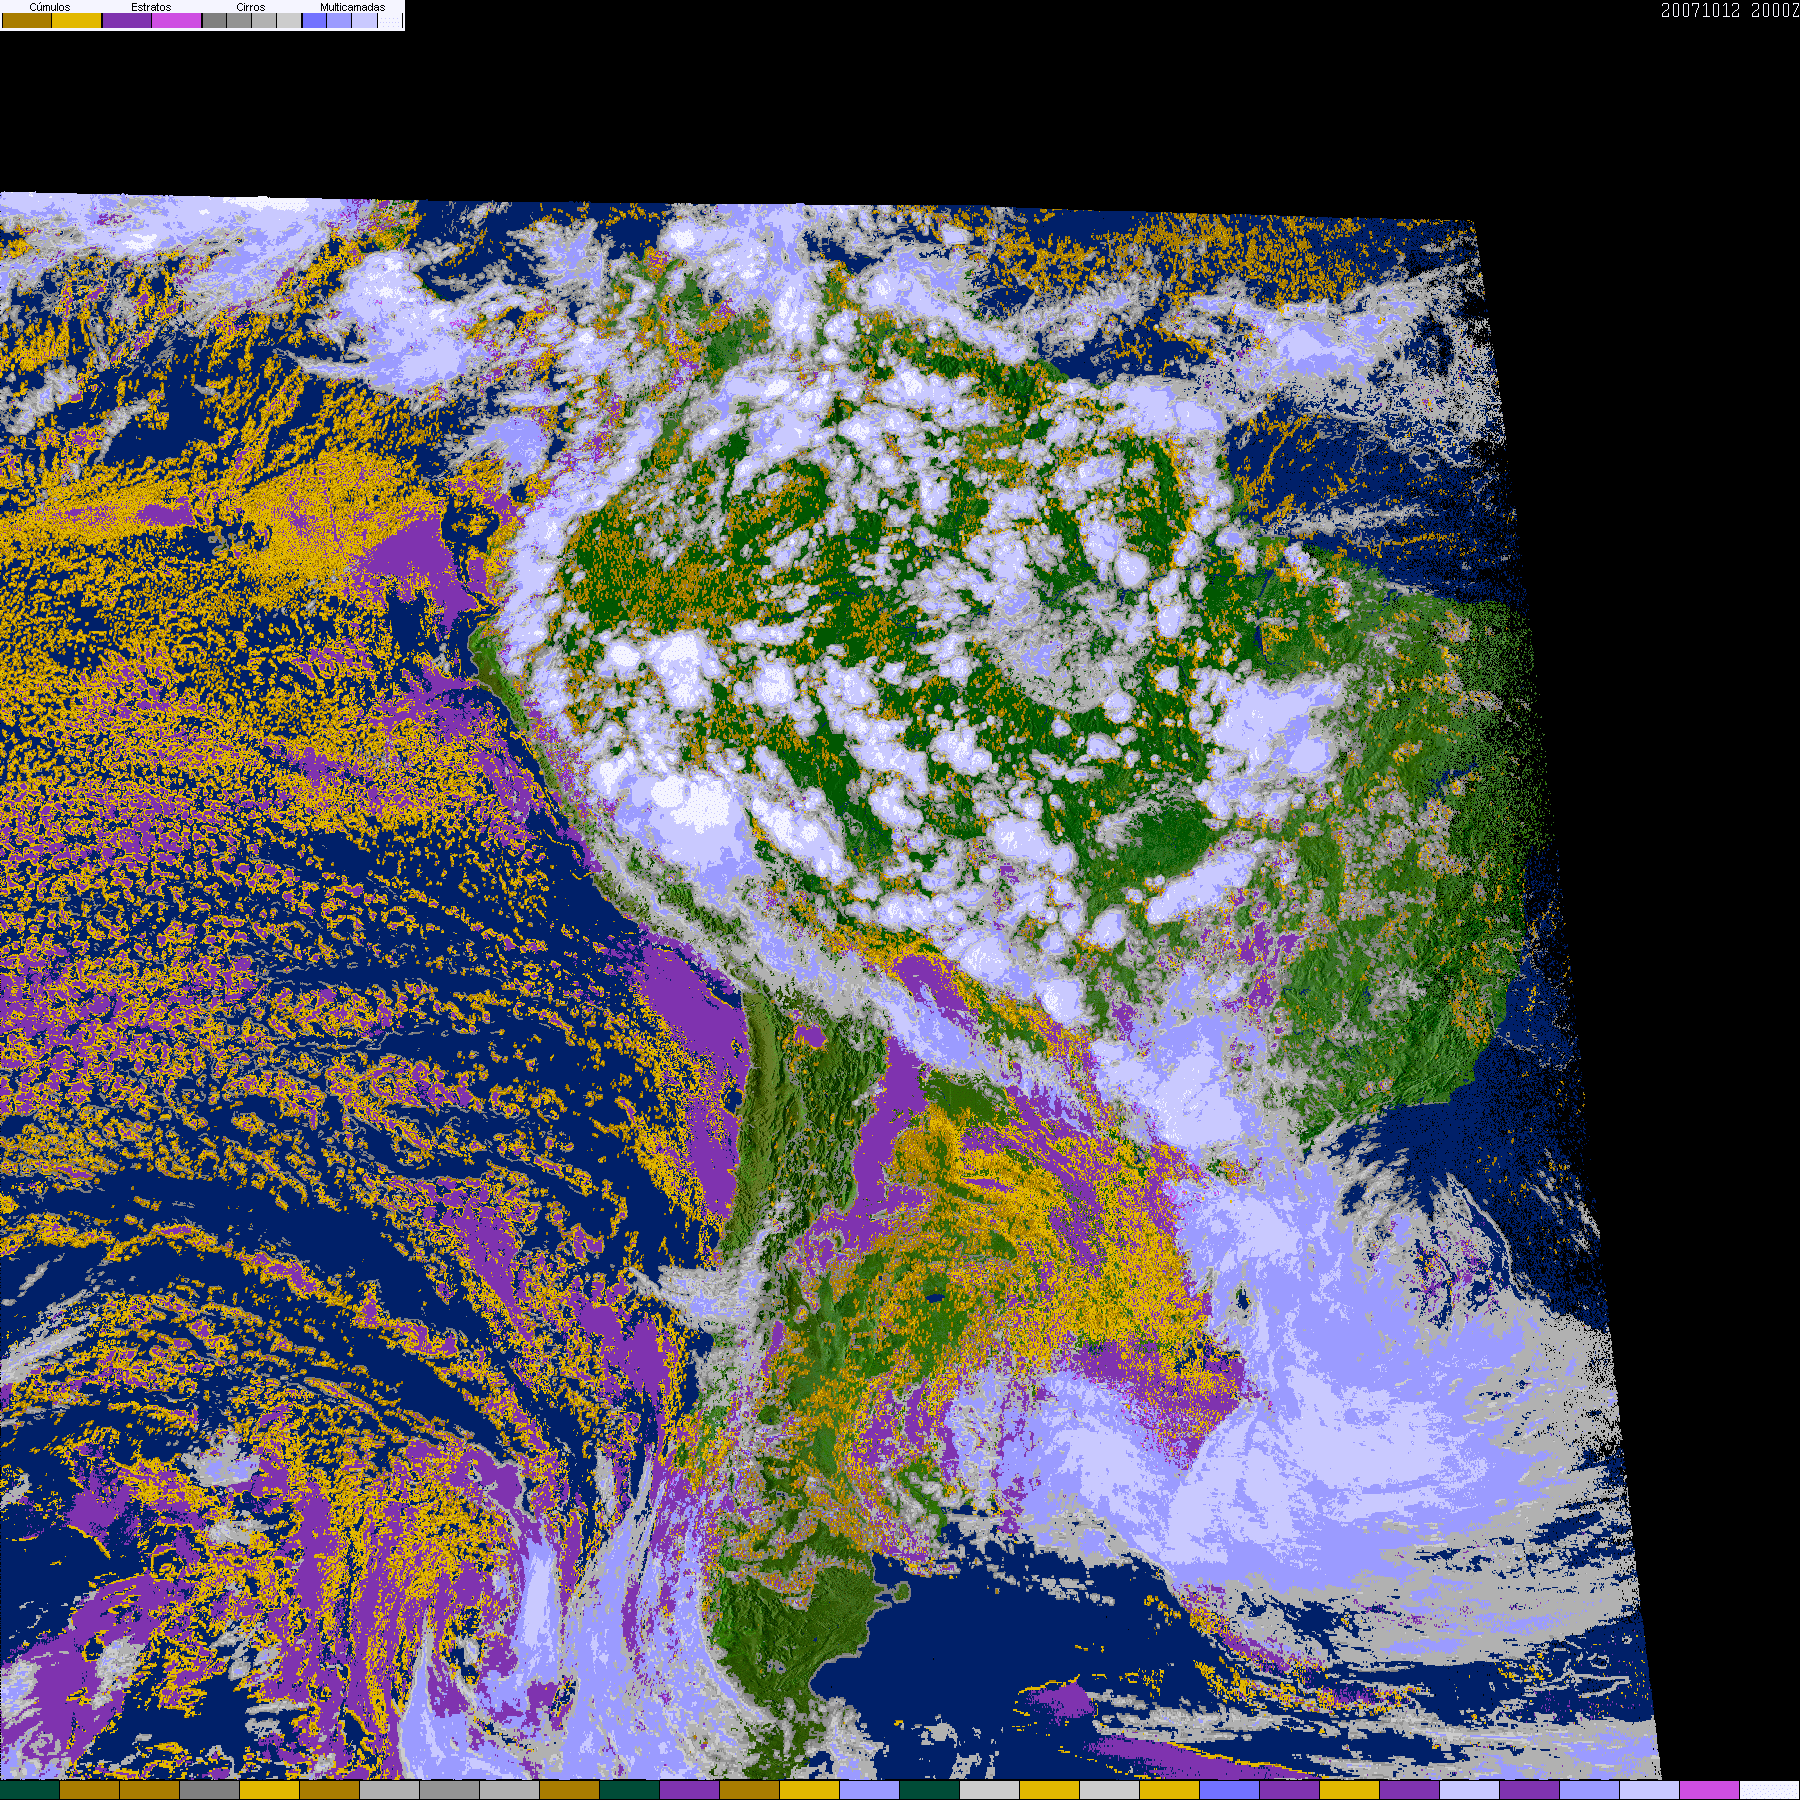Pick the pale lavender Multicamadas swatch

[x=364, y=20]
